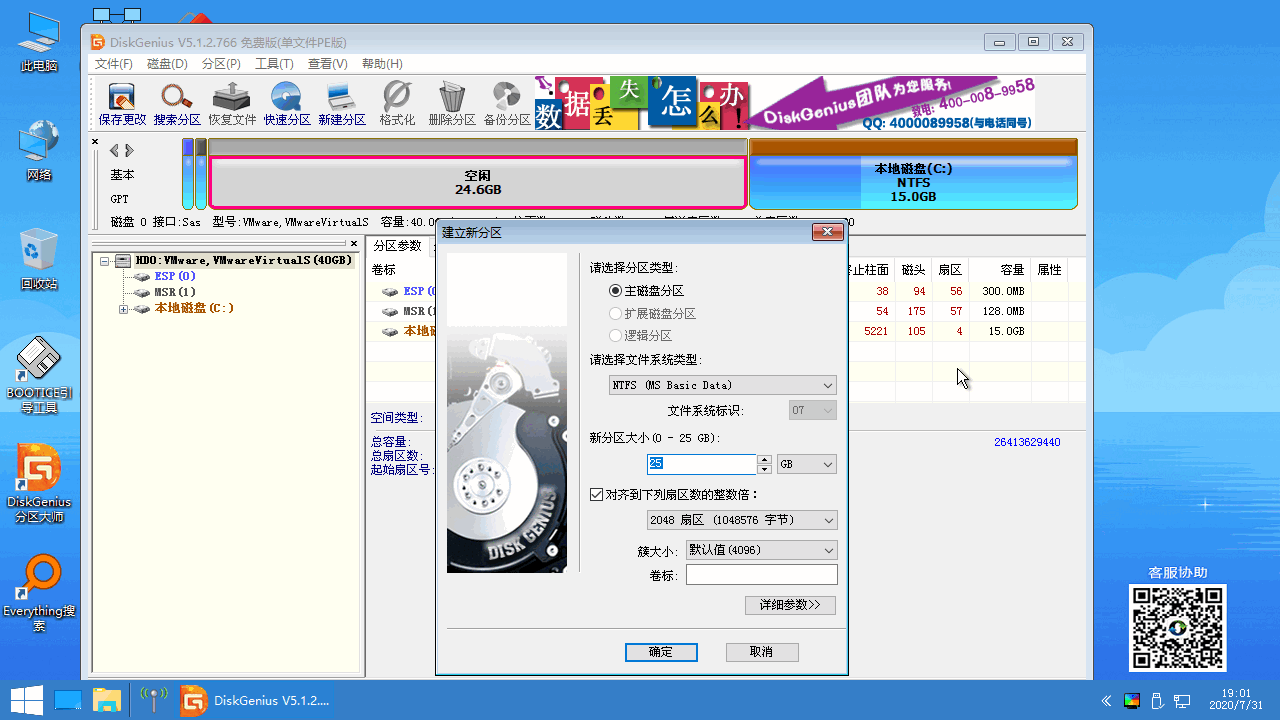This screenshot has height=720, width=1280.
Task: Close the disk tree panel (x)
Action: [x=353, y=243]
